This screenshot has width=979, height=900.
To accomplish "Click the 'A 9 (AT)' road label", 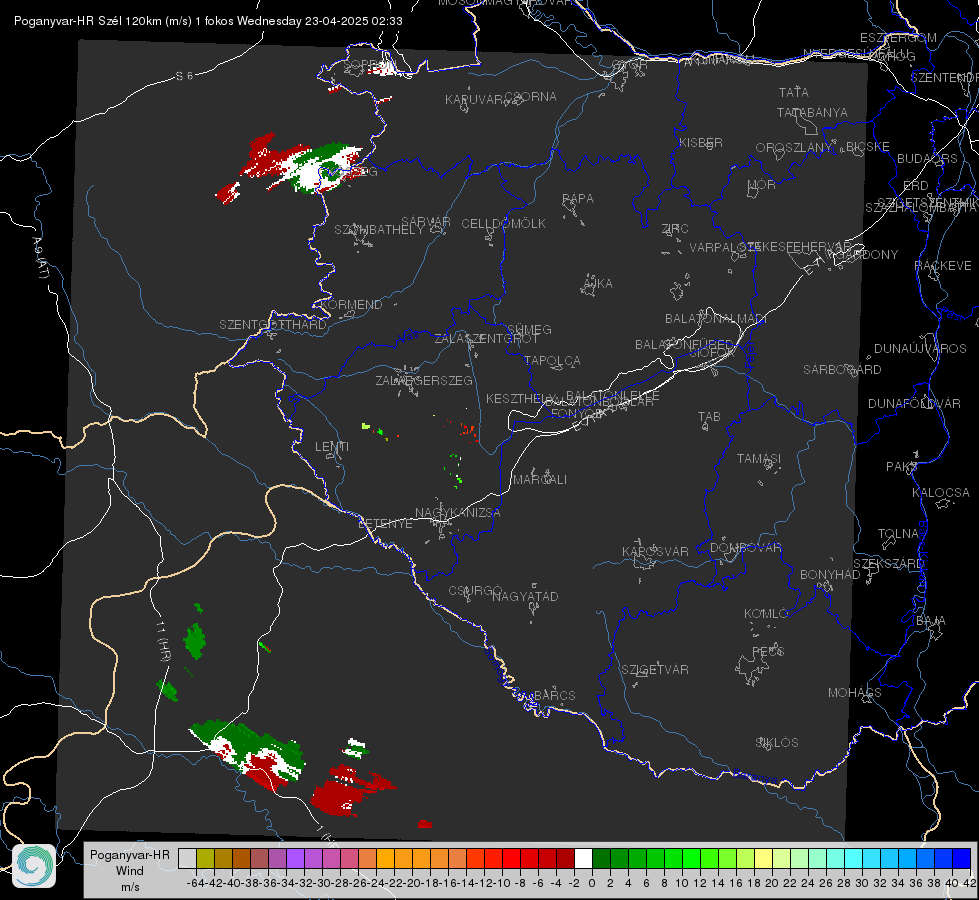I will tap(41, 258).
